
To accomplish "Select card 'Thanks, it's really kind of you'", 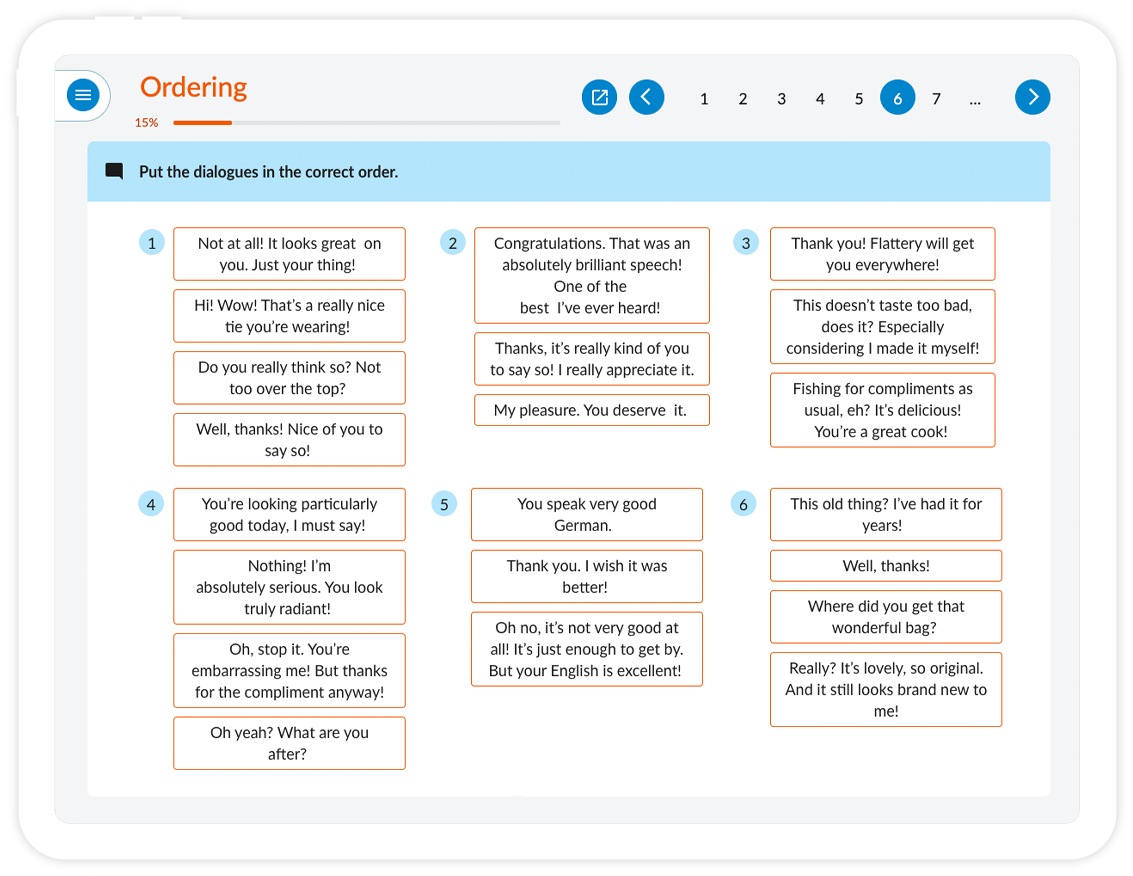I will 592,358.
